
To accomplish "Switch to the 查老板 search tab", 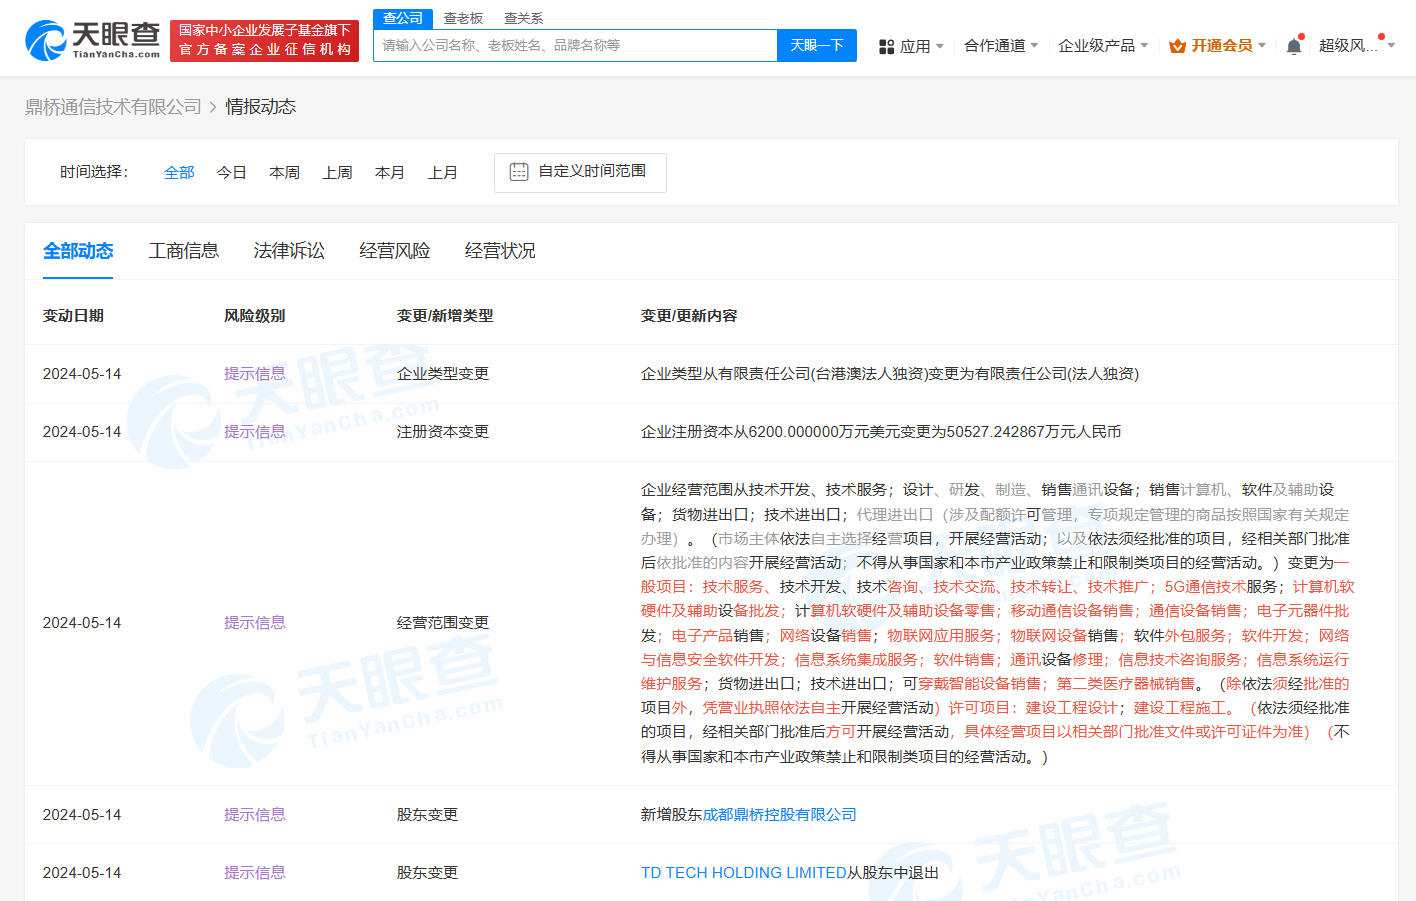I will [x=463, y=17].
